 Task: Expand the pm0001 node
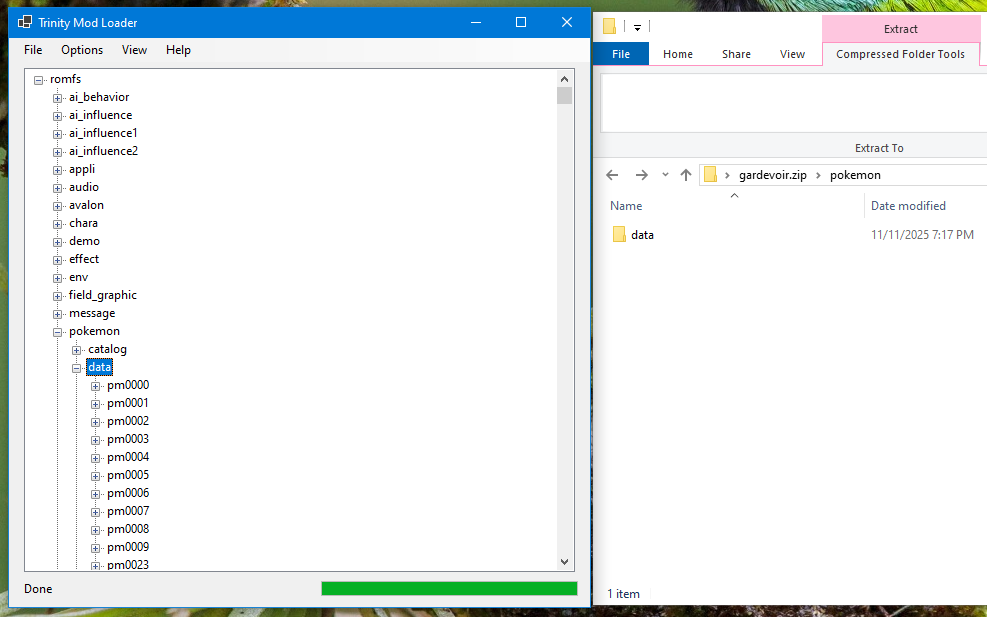pos(95,404)
